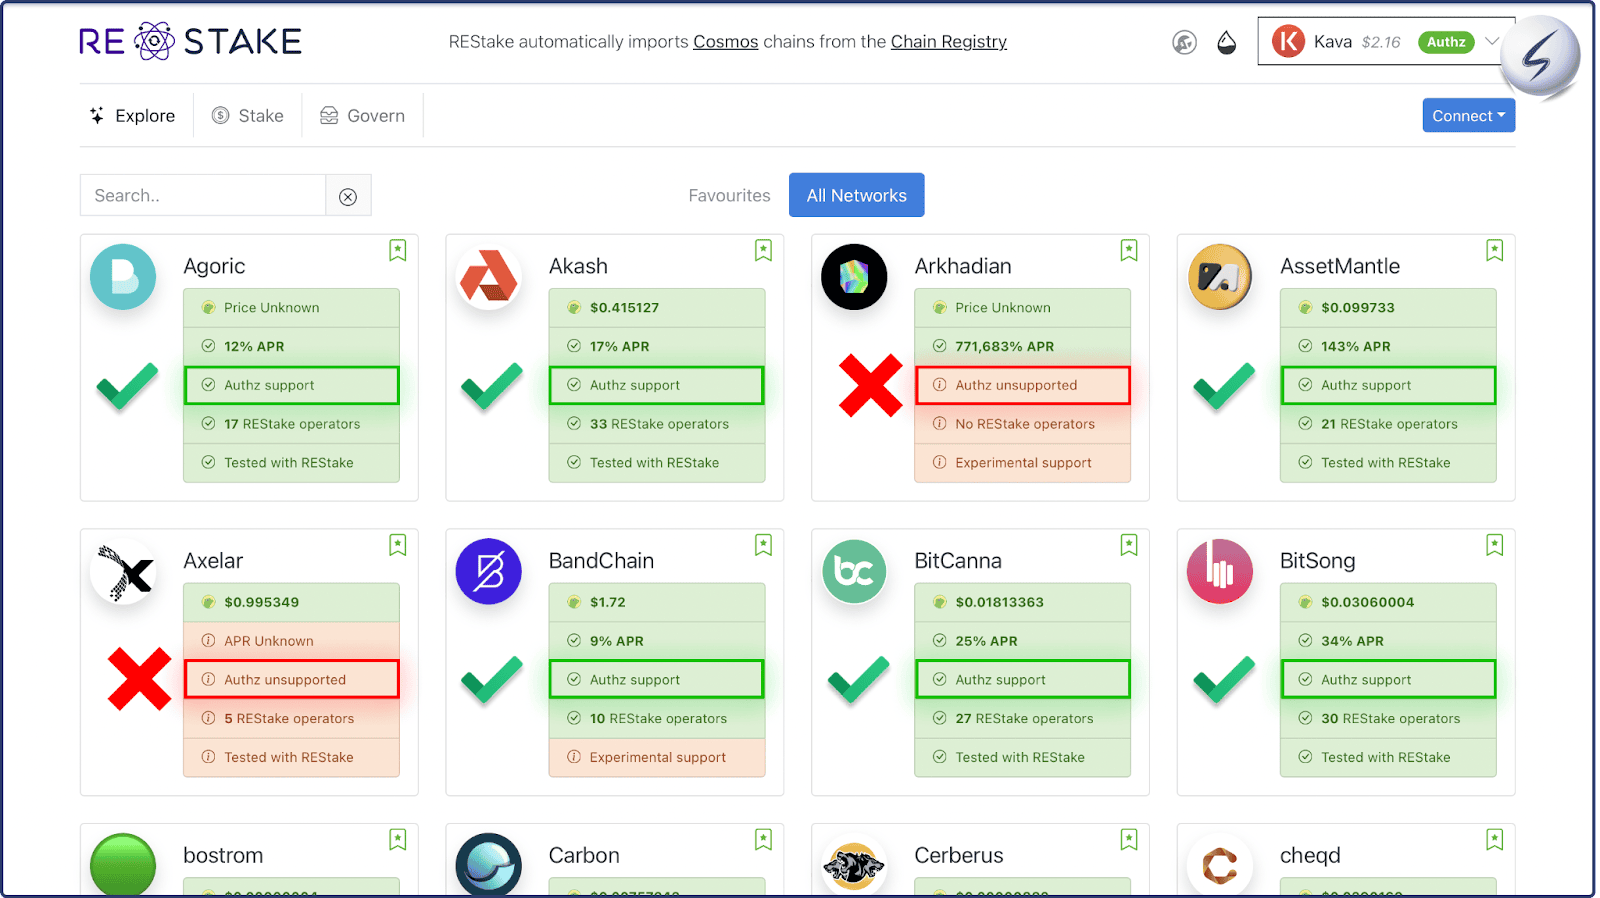Click BitSong price $0.03060004
The width and height of the screenshot is (1600, 898).
(x=1388, y=602)
